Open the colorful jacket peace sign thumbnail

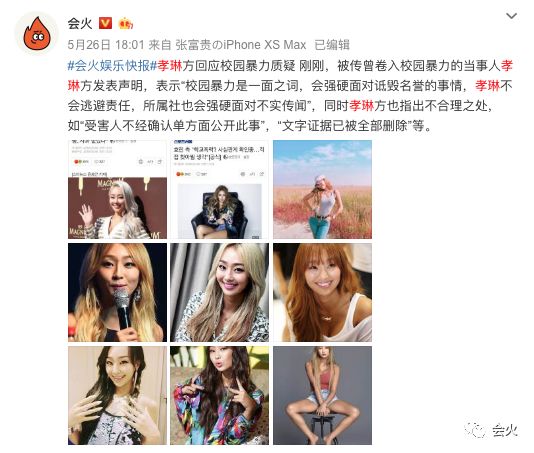pos(219,395)
